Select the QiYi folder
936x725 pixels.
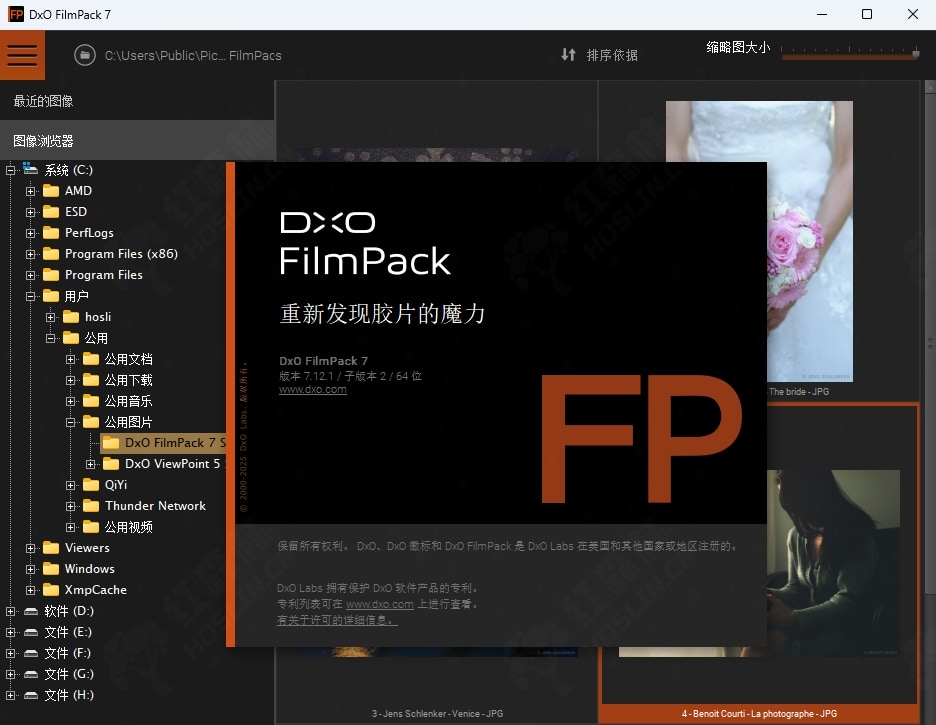(x=116, y=485)
